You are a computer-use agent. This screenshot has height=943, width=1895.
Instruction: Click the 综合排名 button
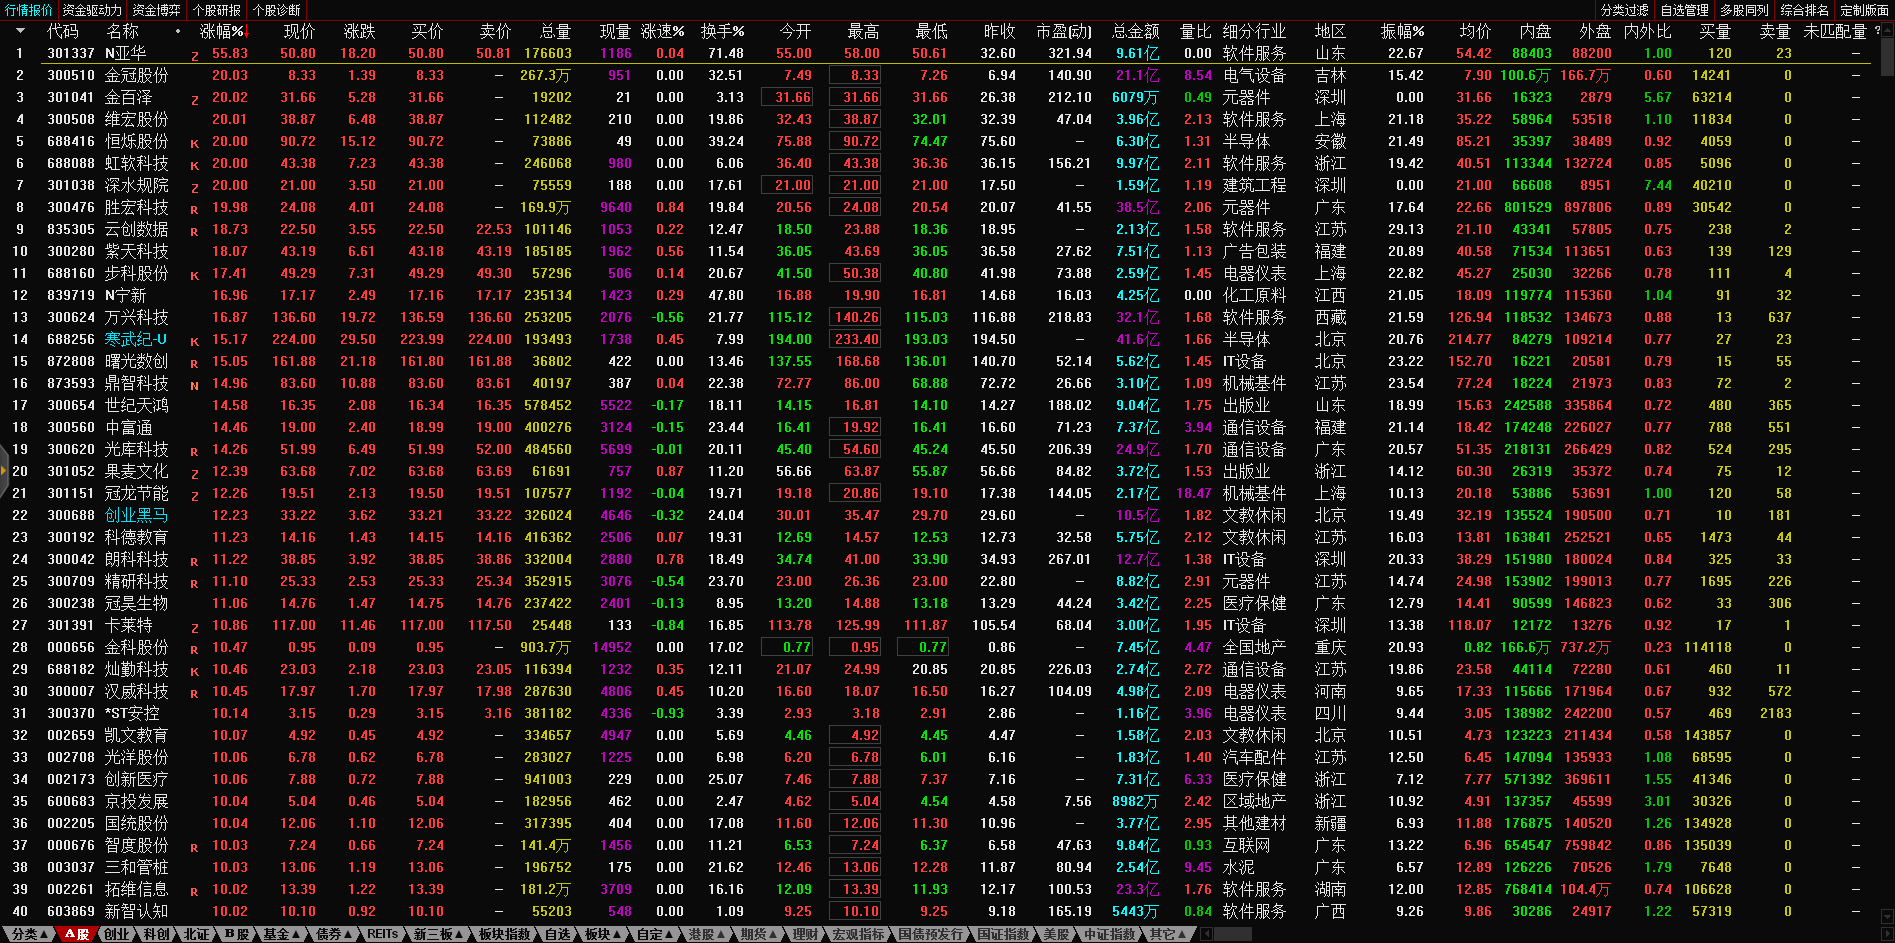click(x=1805, y=10)
